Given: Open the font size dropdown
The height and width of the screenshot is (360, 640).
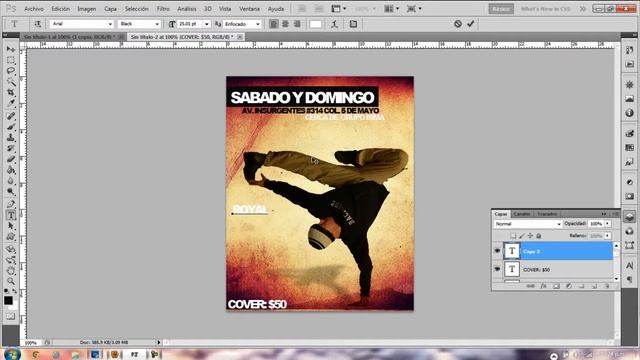Looking at the screenshot, I should point(207,24).
